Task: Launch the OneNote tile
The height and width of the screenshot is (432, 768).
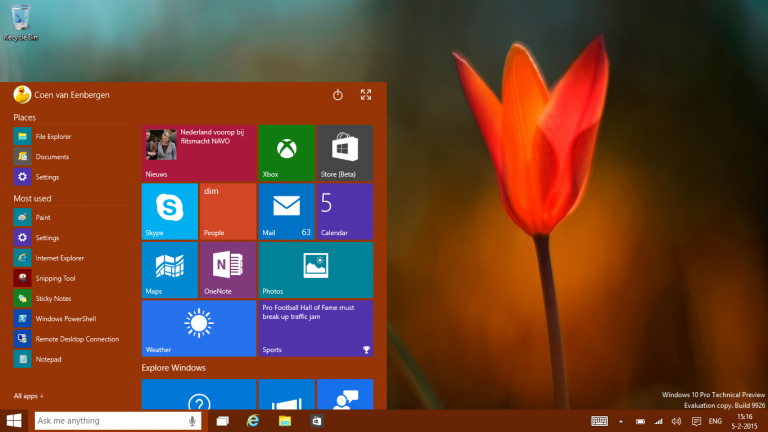Action: coord(227,269)
